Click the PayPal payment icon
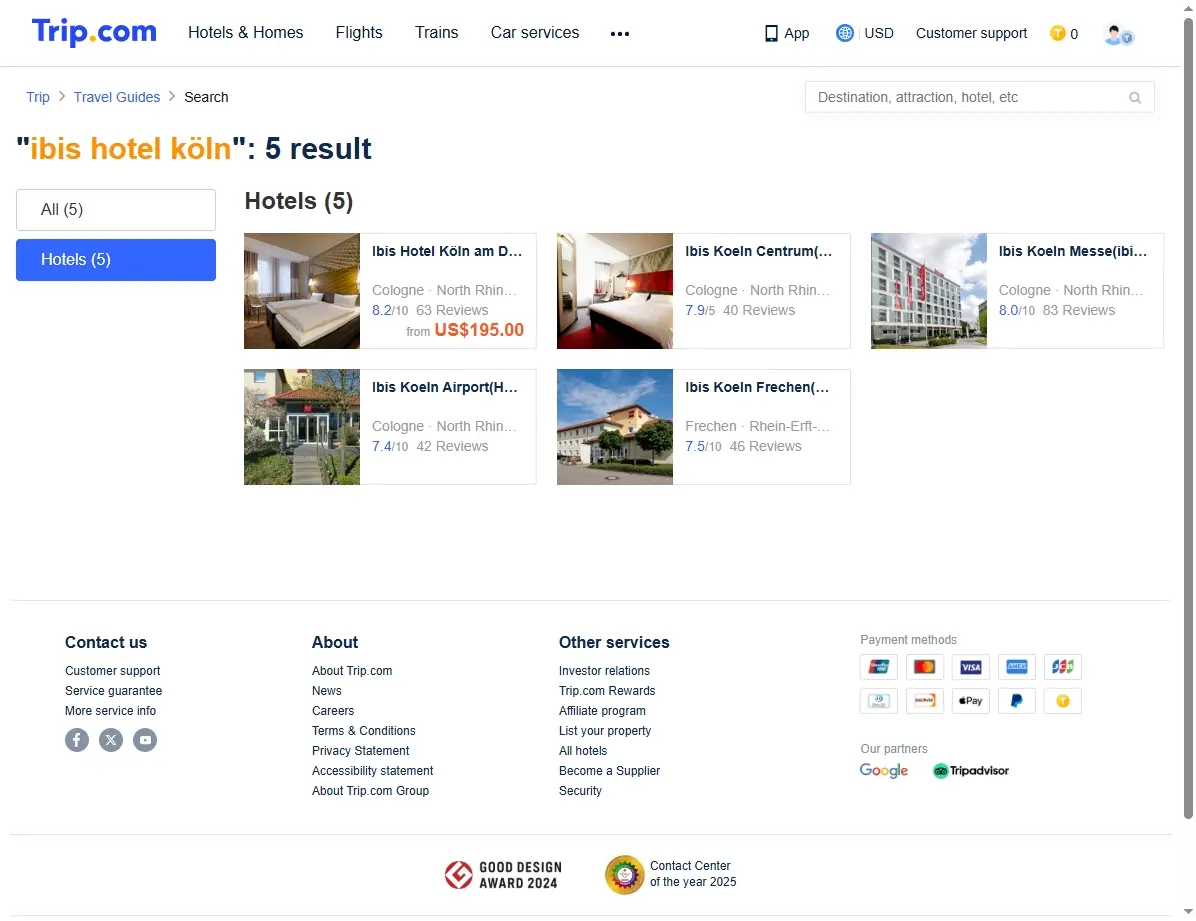The height and width of the screenshot is (921, 1196). pyautogui.click(x=1017, y=700)
